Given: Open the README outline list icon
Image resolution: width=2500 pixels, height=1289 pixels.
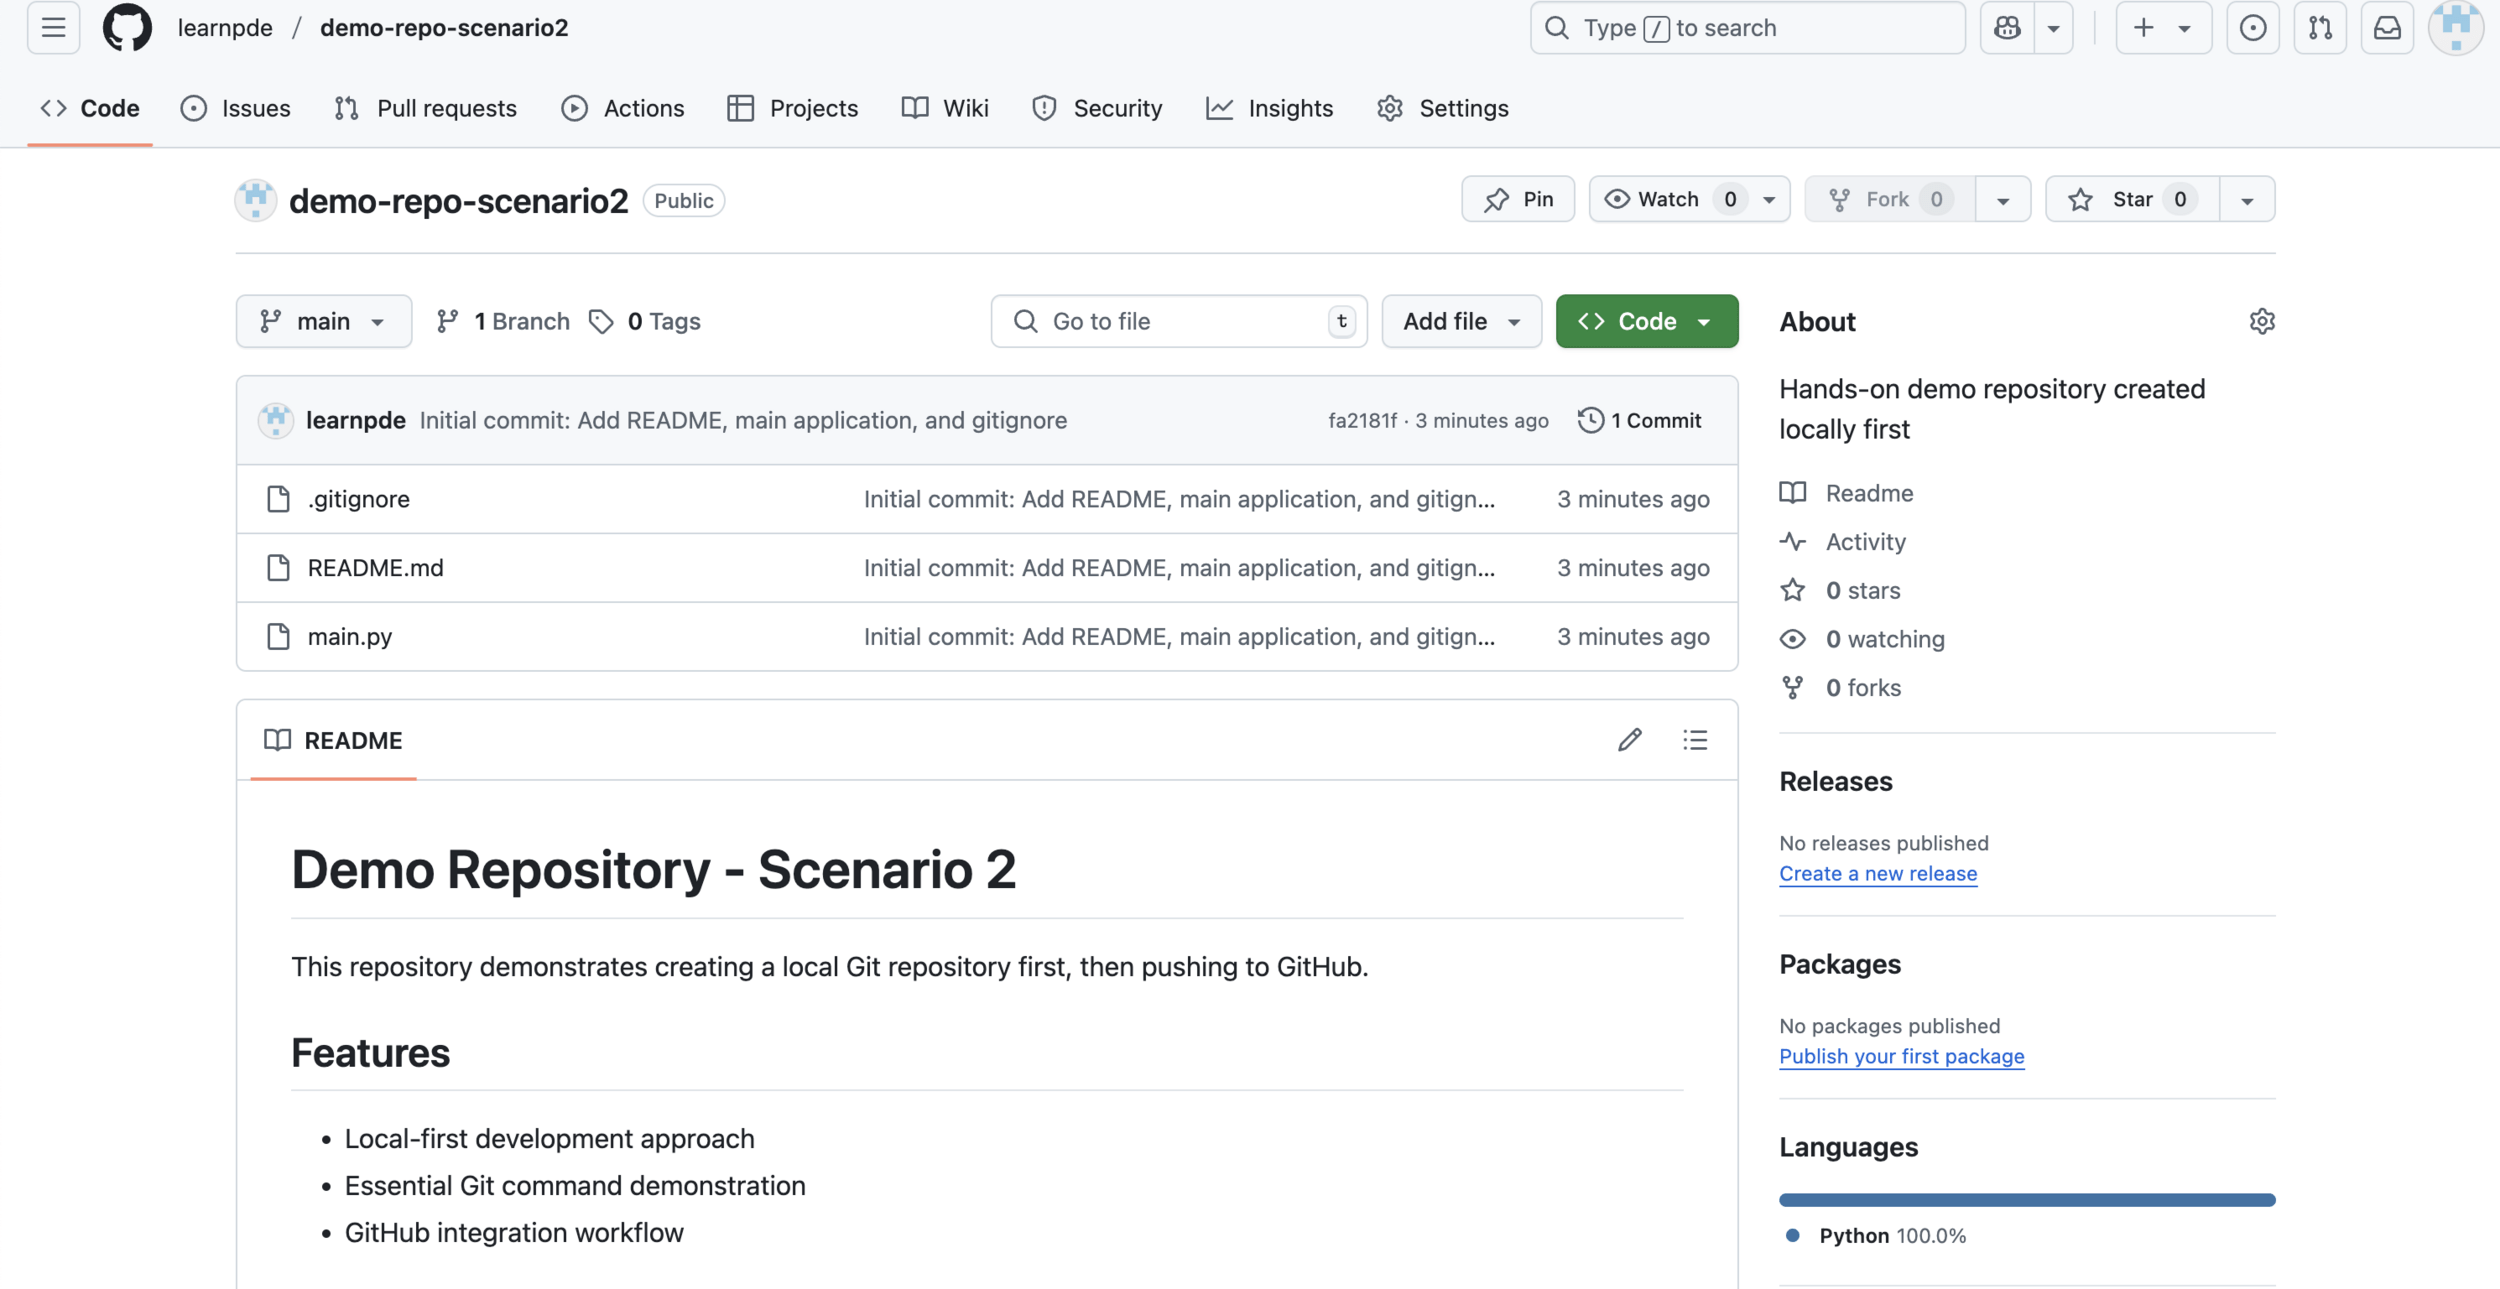Looking at the screenshot, I should (1695, 740).
